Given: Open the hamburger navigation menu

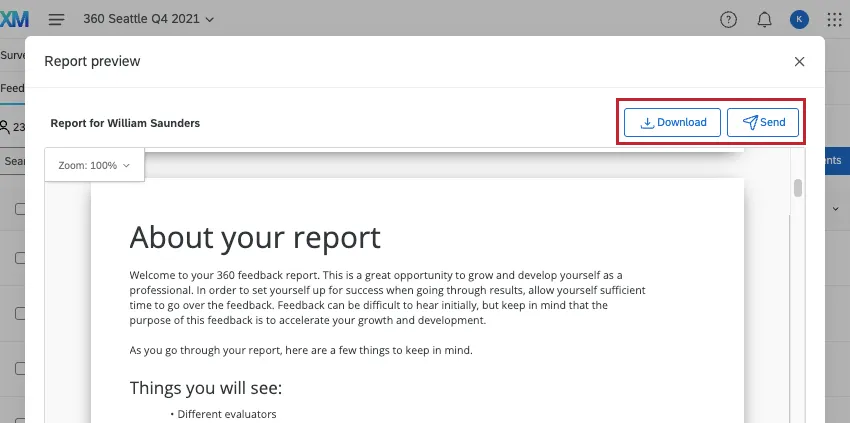Looking at the screenshot, I should [56, 20].
